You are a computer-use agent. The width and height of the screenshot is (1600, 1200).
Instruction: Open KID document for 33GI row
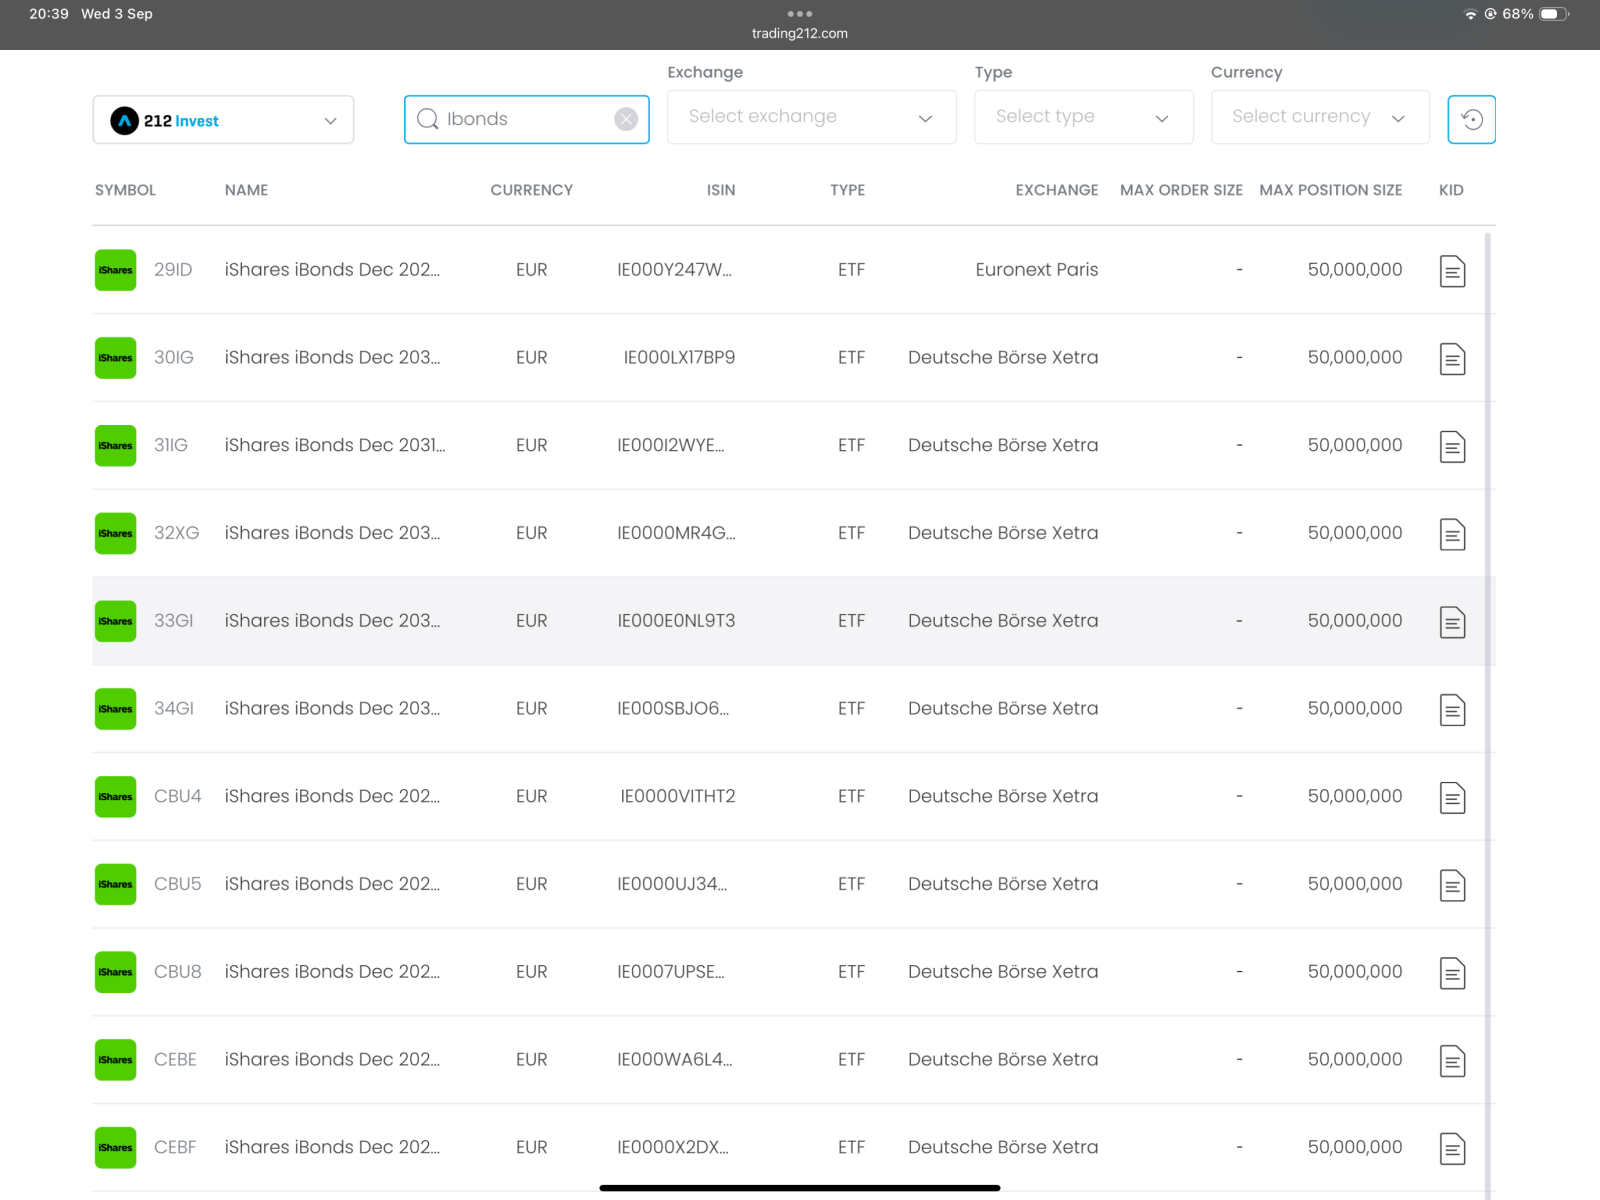pos(1452,622)
